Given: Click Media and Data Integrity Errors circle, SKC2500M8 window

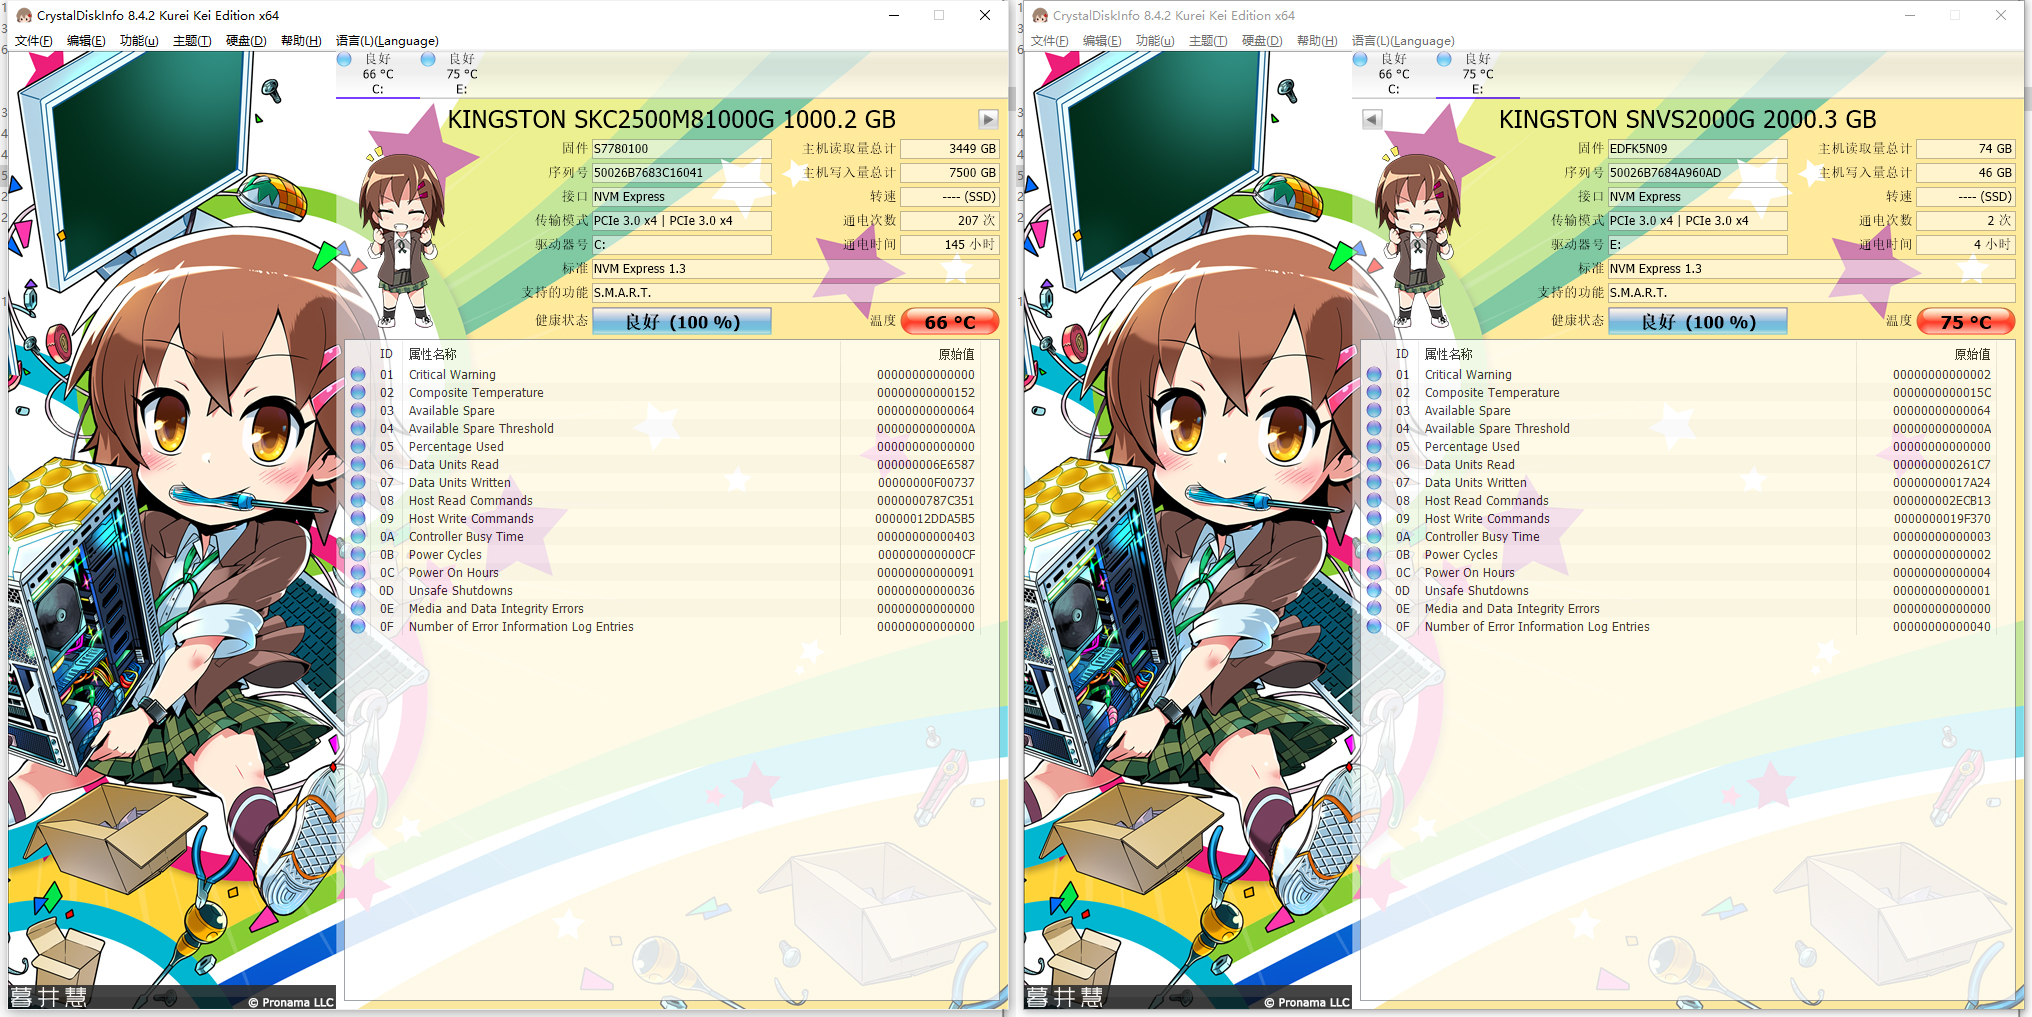Looking at the screenshot, I should [358, 609].
